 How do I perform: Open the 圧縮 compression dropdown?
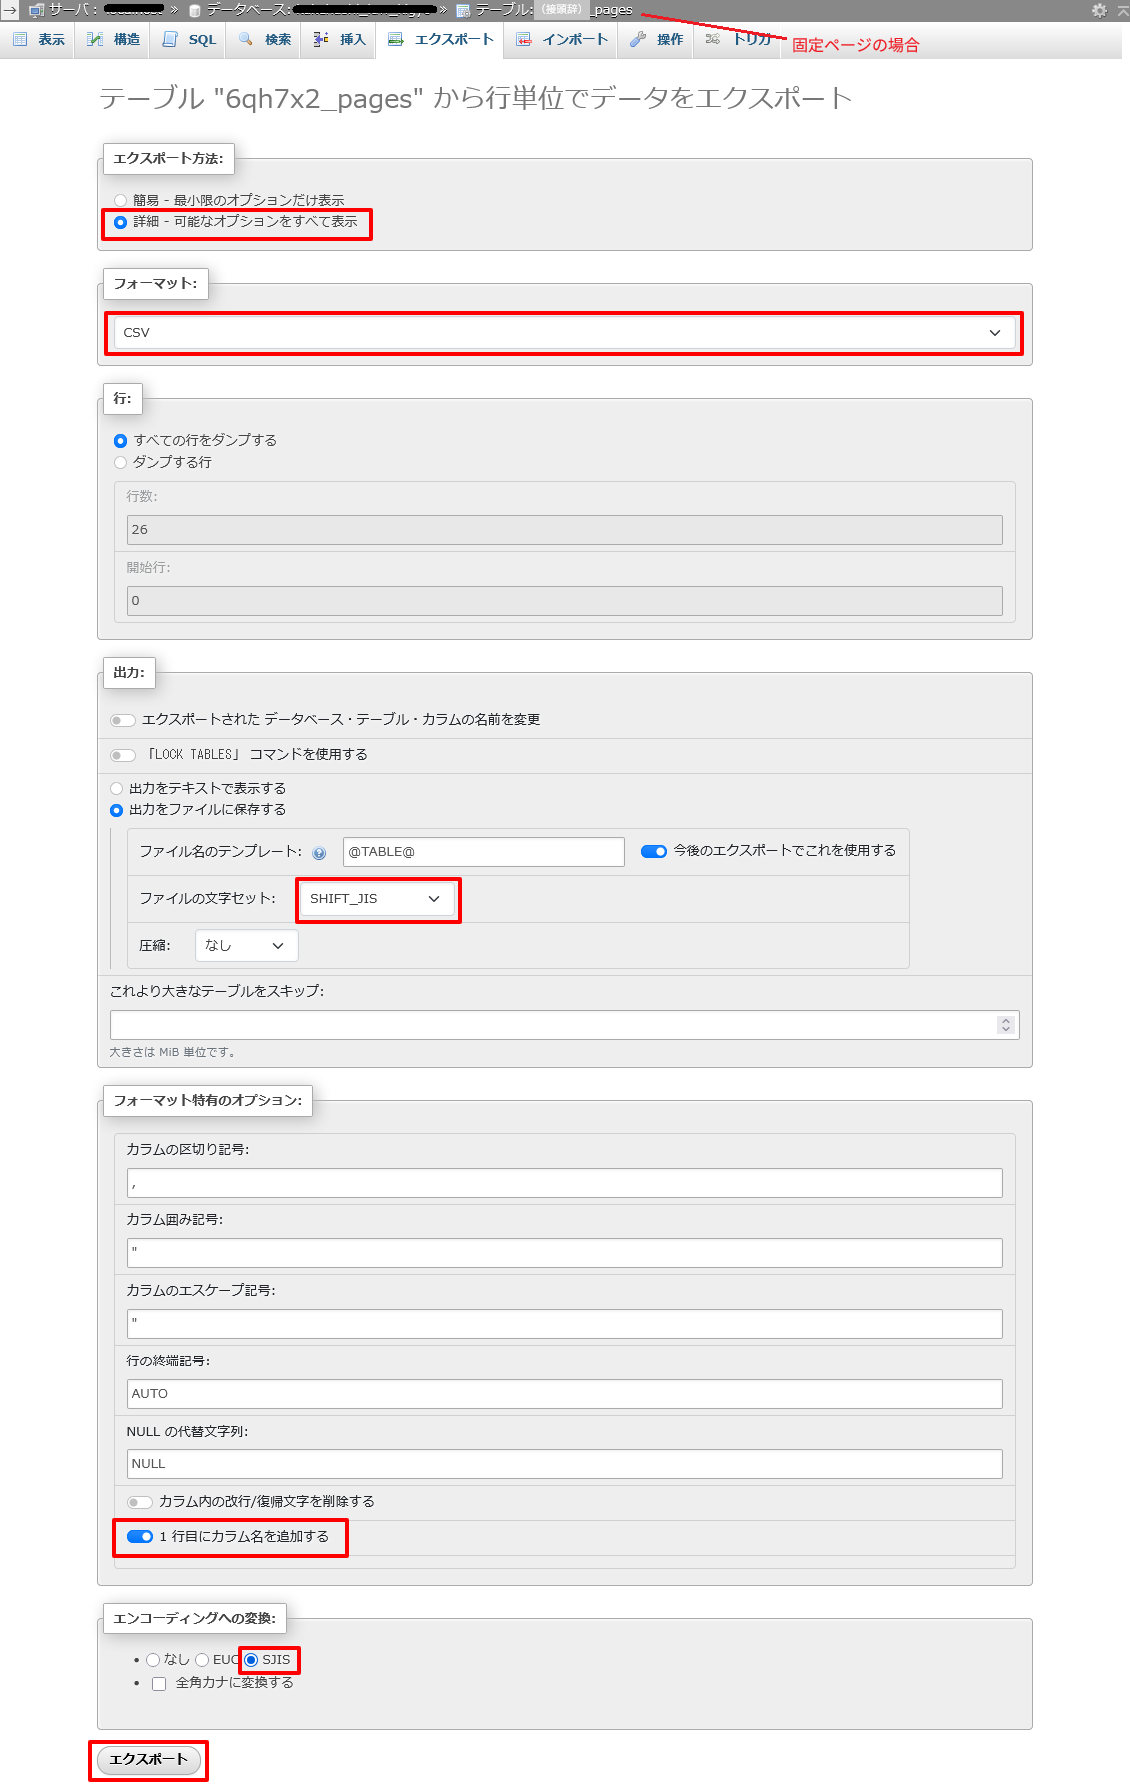coord(246,946)
